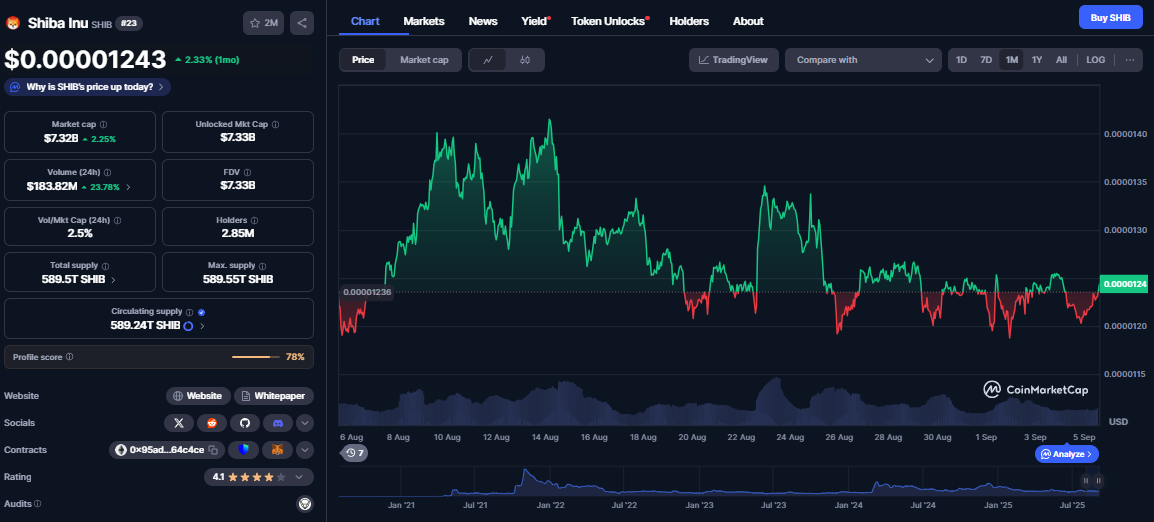Click the 0.00001236 baseline price label

367,292
